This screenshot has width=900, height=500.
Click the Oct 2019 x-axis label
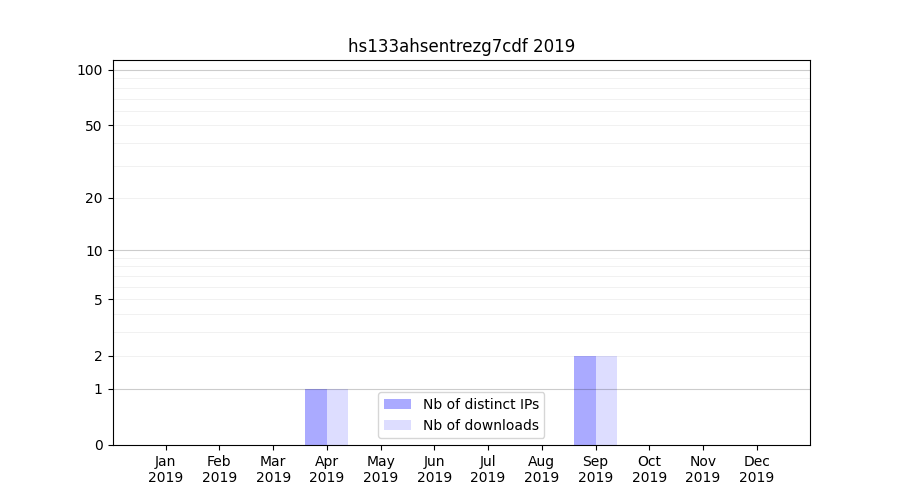649,469
